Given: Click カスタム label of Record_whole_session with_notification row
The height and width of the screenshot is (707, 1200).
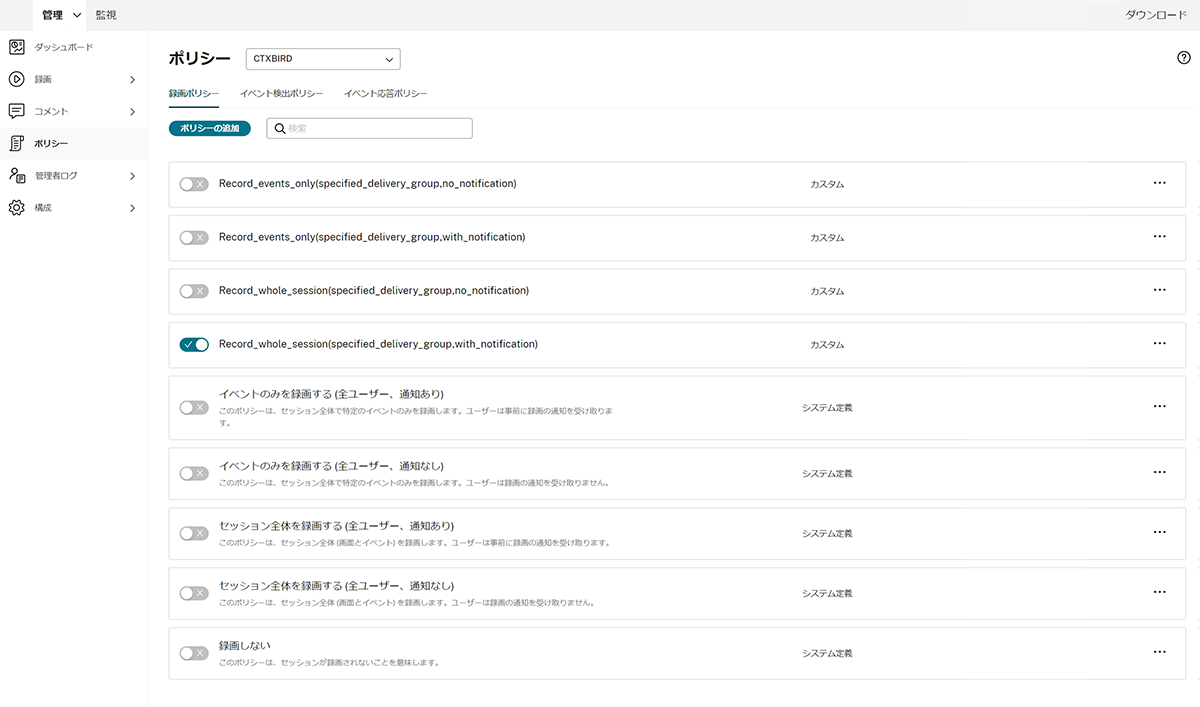Looking at the screenshot, I should [x=827, y=345].
